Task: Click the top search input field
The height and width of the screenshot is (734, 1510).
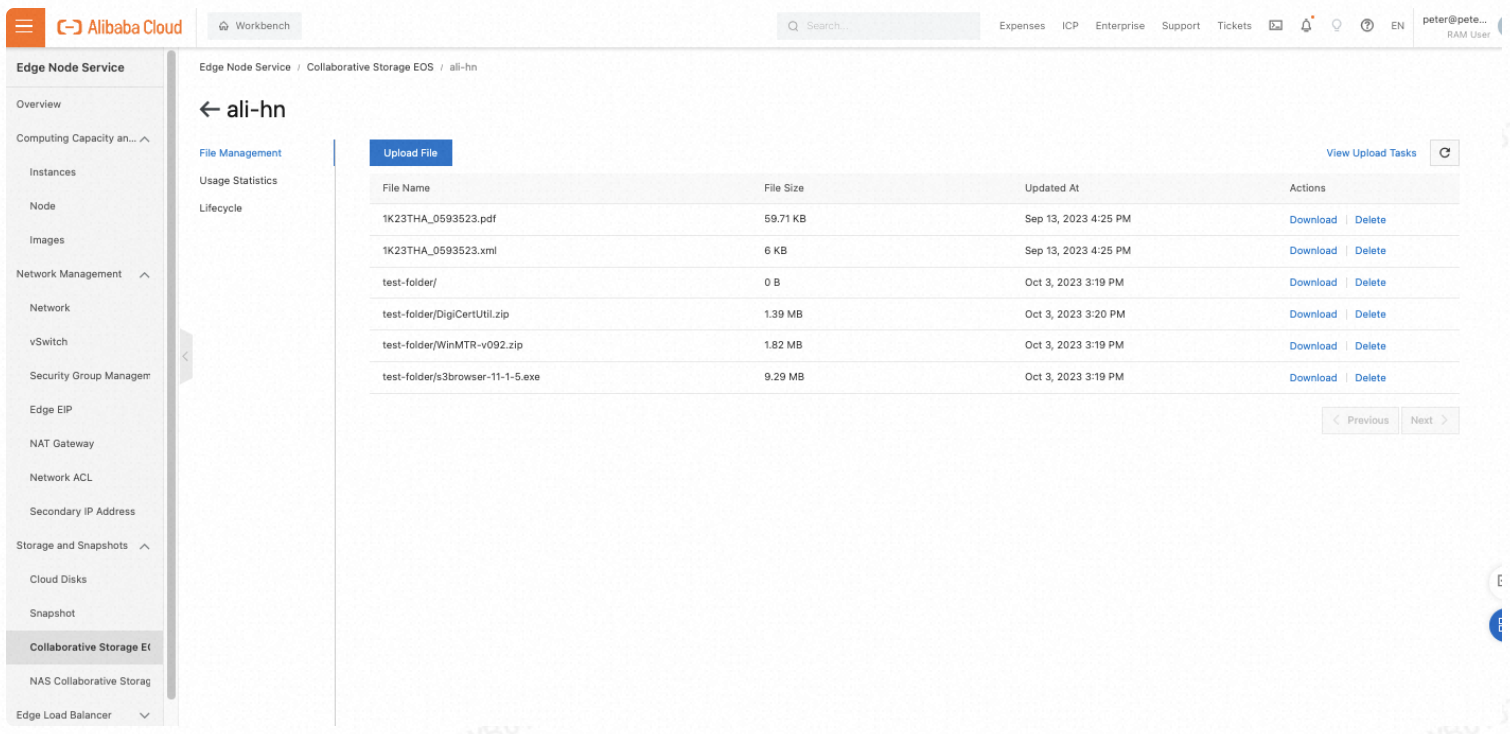Action: tap(878, 26)
